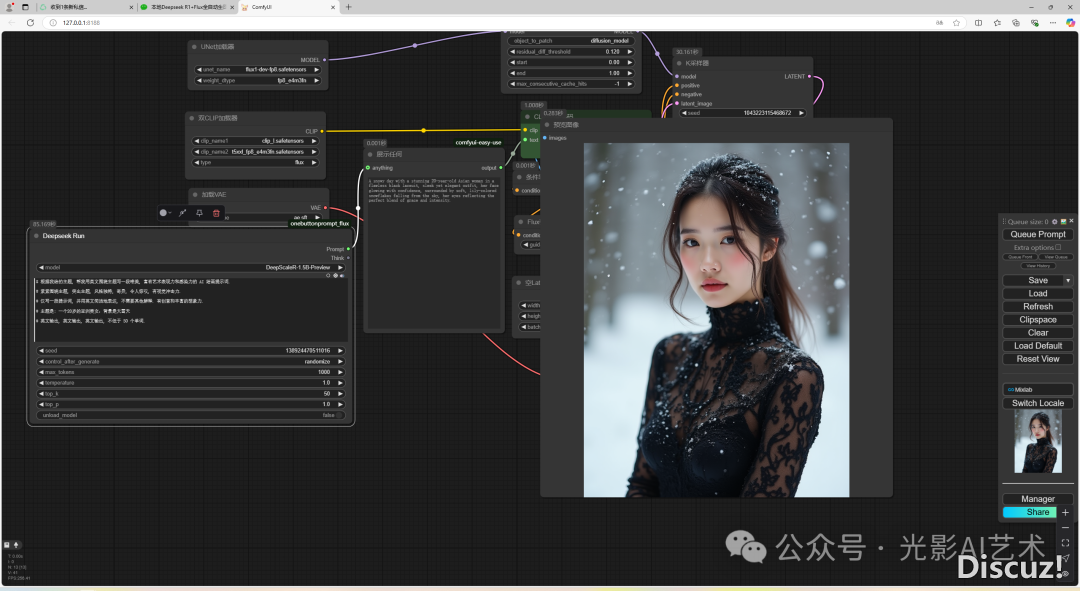Open browser split screen icon
The width and height of the screenshot is (1080, 591).
tap(978, 23)
